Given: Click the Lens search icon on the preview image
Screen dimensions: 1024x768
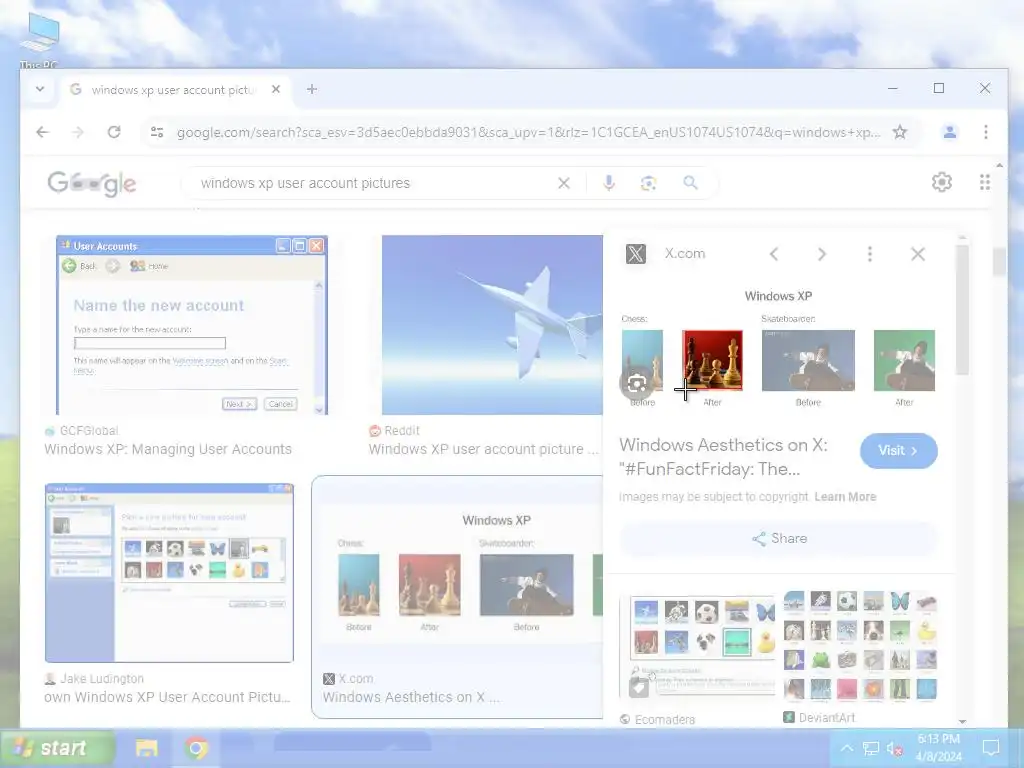Looking at the screenshot, I should tap(637, 383).
